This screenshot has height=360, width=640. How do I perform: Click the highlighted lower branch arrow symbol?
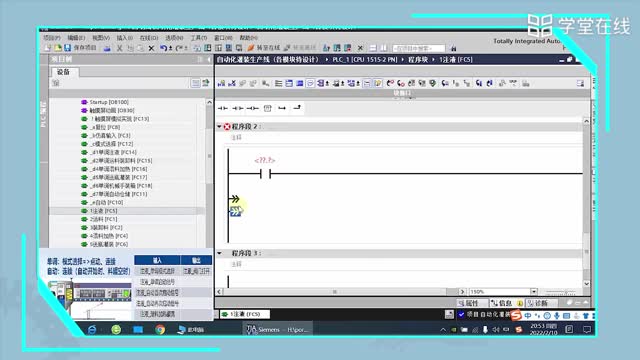coord(236,211)
